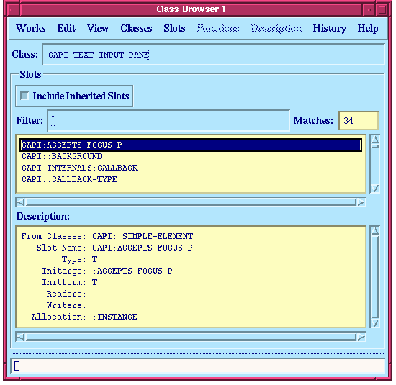The image size is (396, 385).
Task: Click the slots list horizontal scrollbar track
Action: (191, 202)
